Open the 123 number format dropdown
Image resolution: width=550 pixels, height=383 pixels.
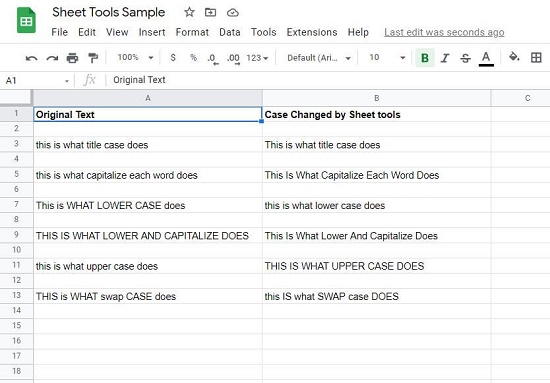pyautogui.click(x=257, y=58)
